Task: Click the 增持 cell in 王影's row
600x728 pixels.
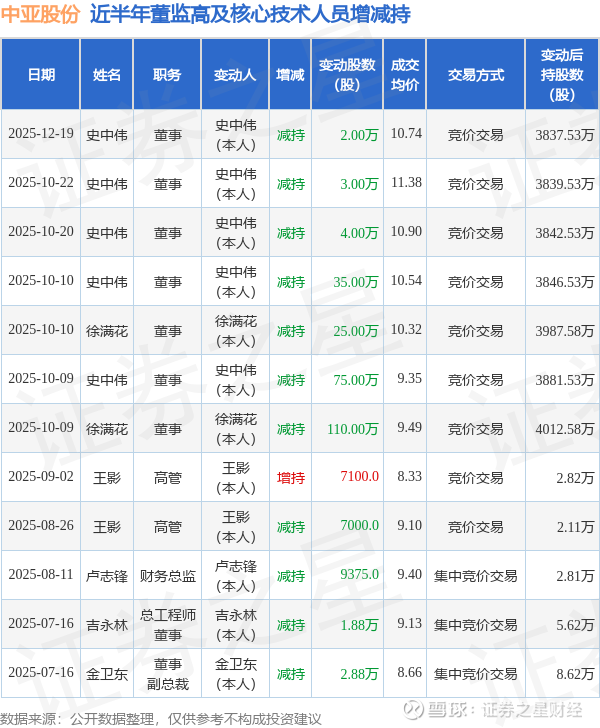Action: 291,478
